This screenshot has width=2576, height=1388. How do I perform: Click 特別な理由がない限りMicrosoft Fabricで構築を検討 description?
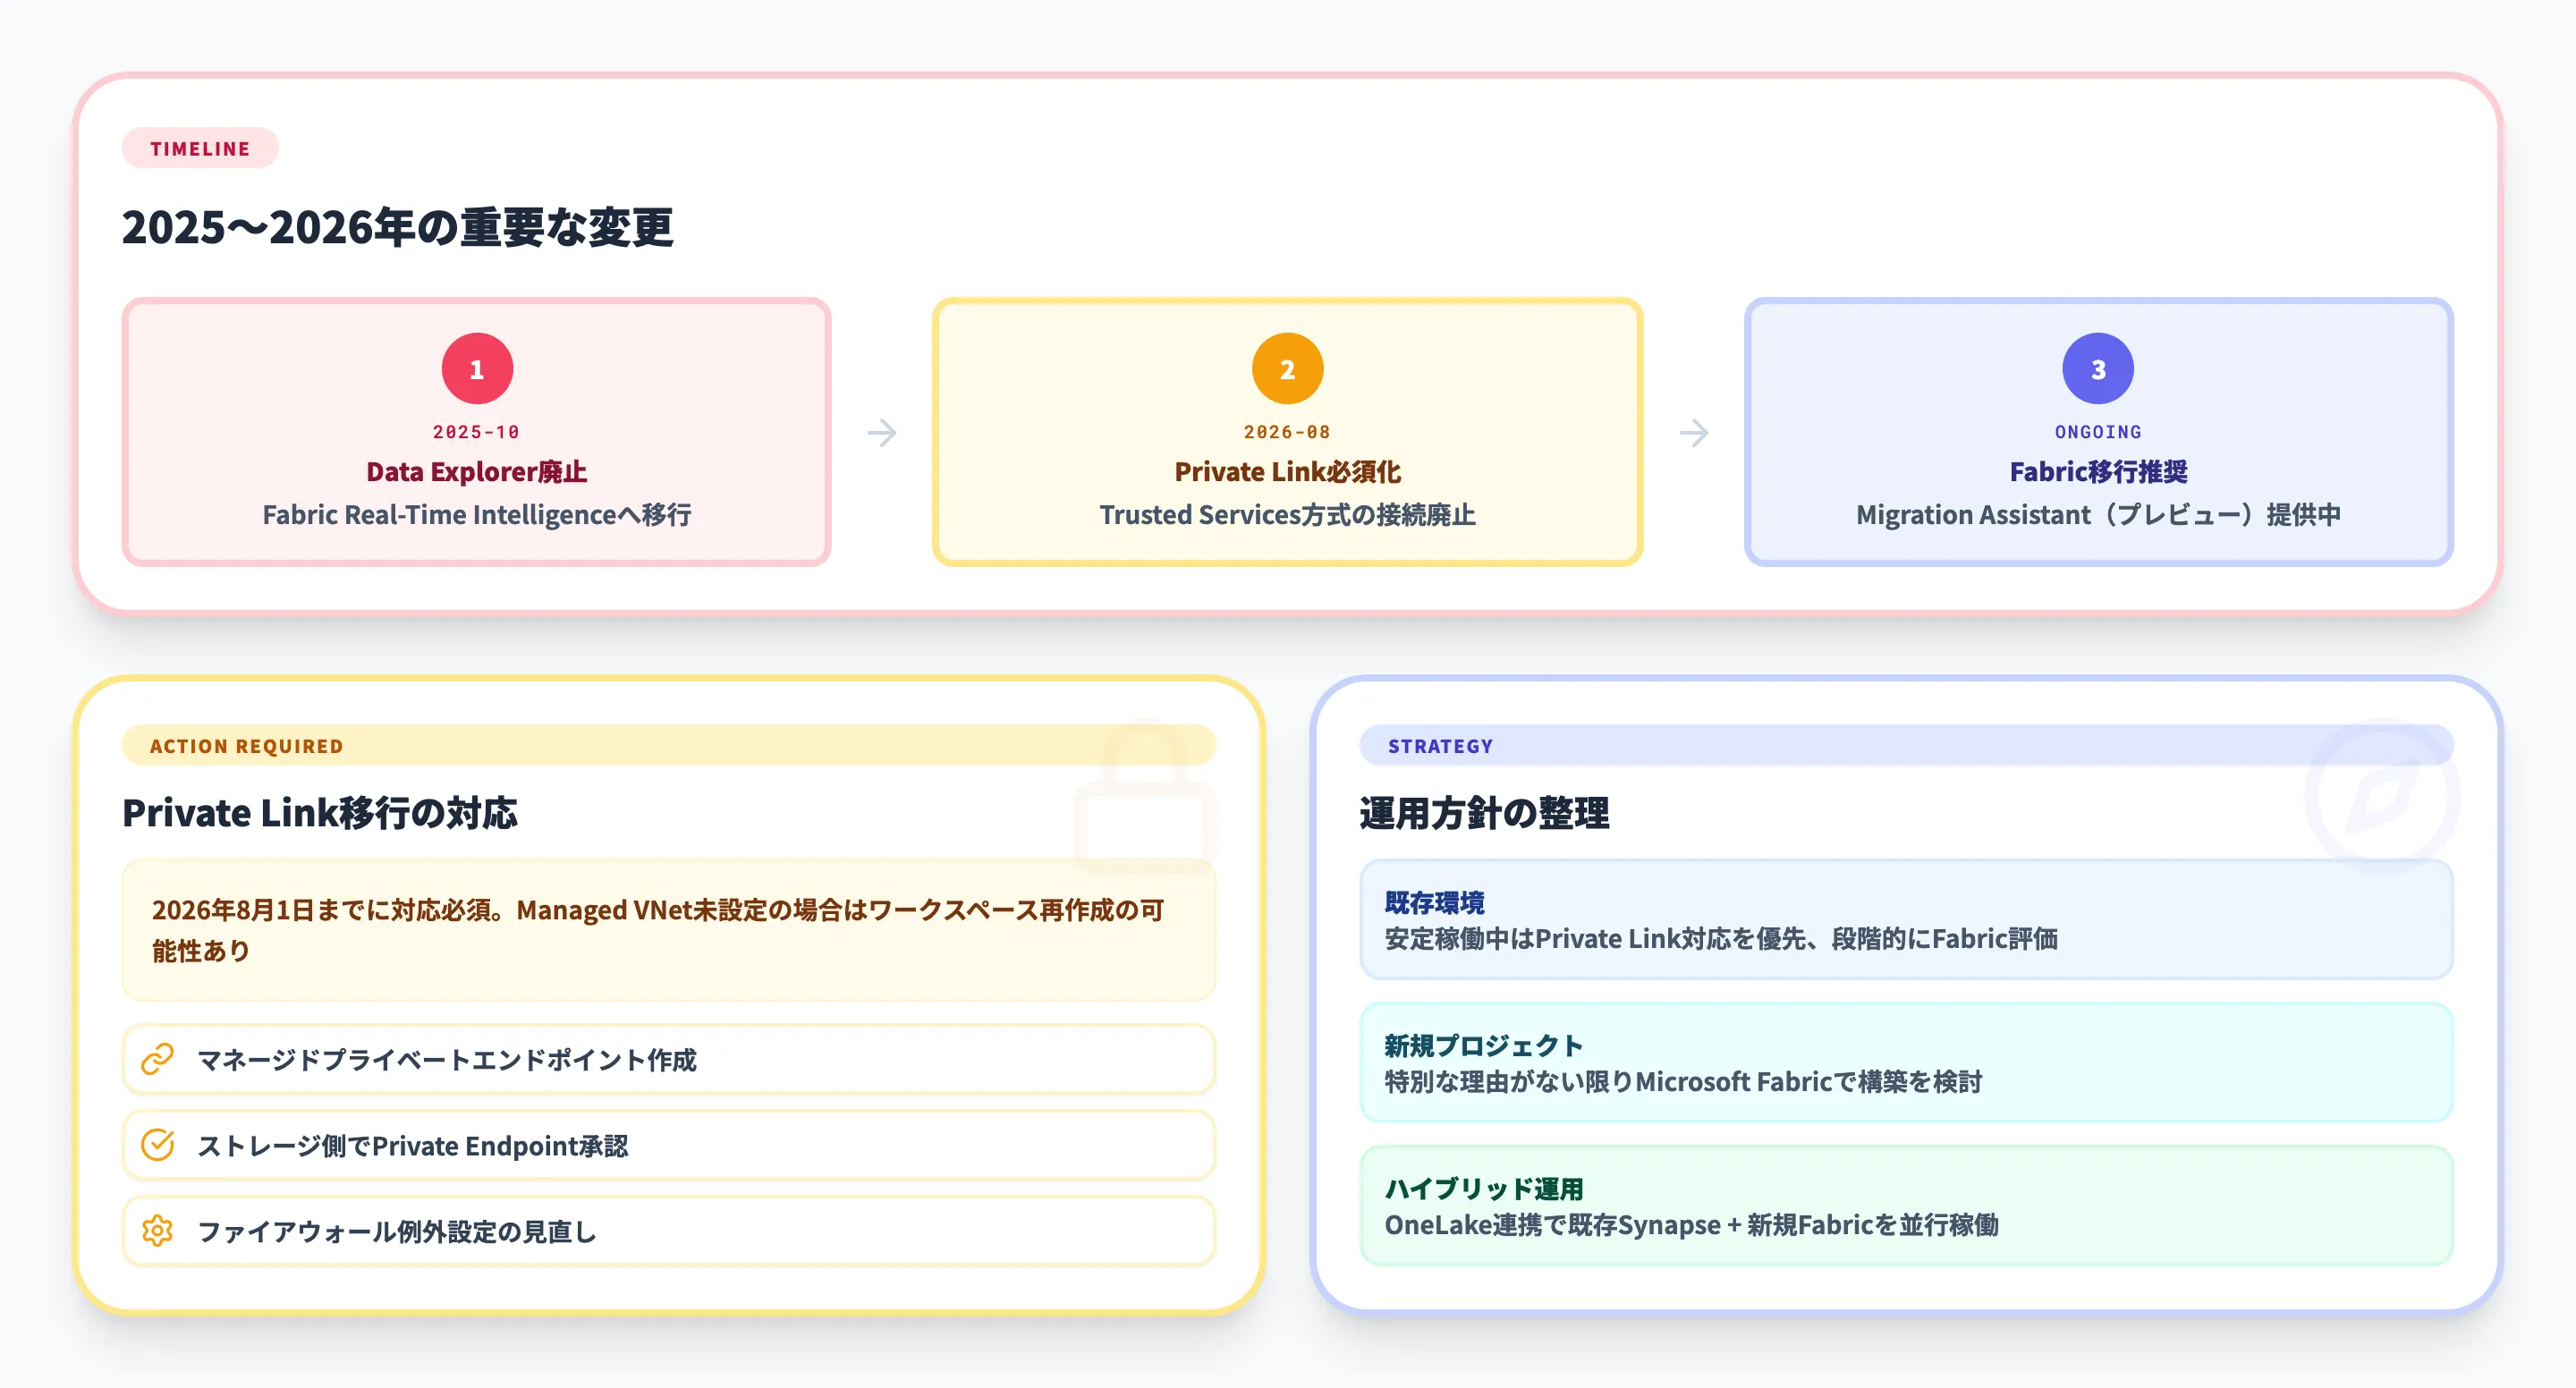[x=1683, y=1082]
